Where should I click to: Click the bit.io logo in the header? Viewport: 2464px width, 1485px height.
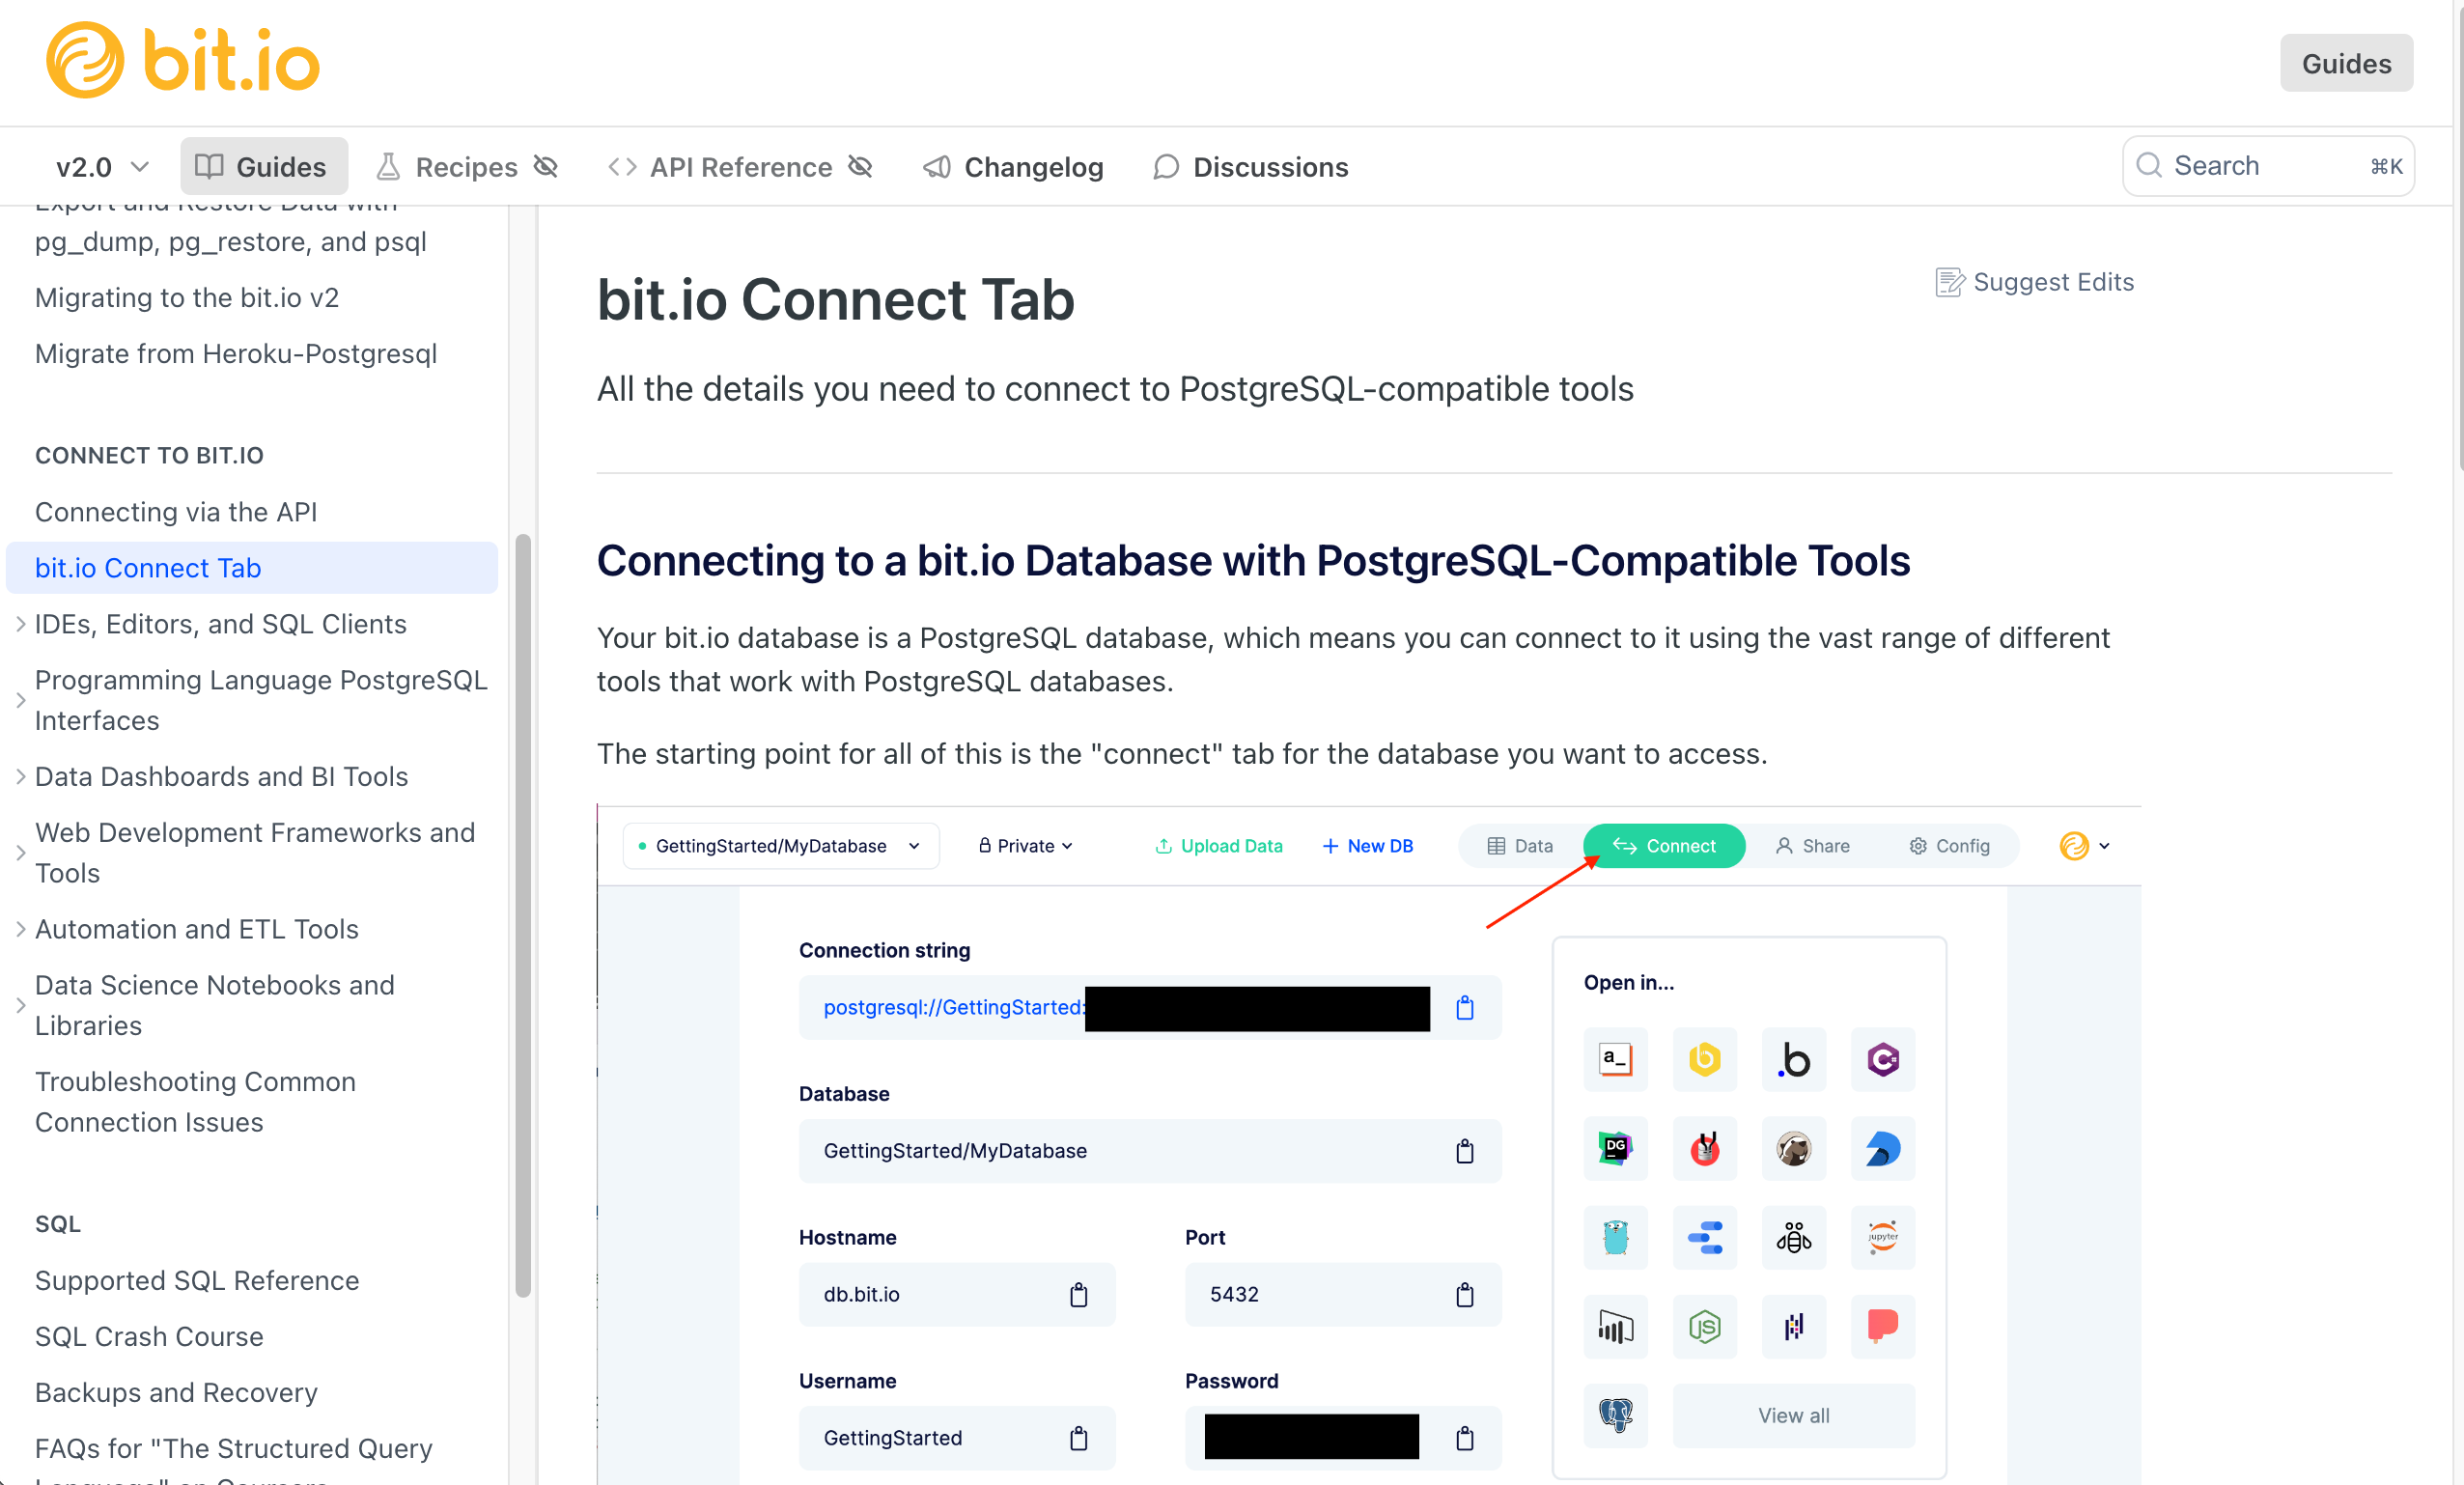[182, 60]
